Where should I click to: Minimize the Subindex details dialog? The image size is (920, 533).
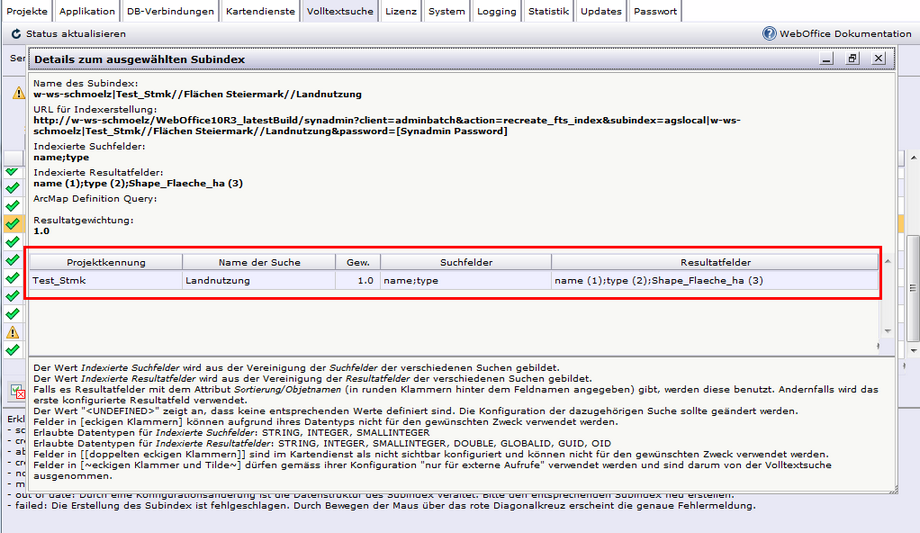tap(826, 59)
